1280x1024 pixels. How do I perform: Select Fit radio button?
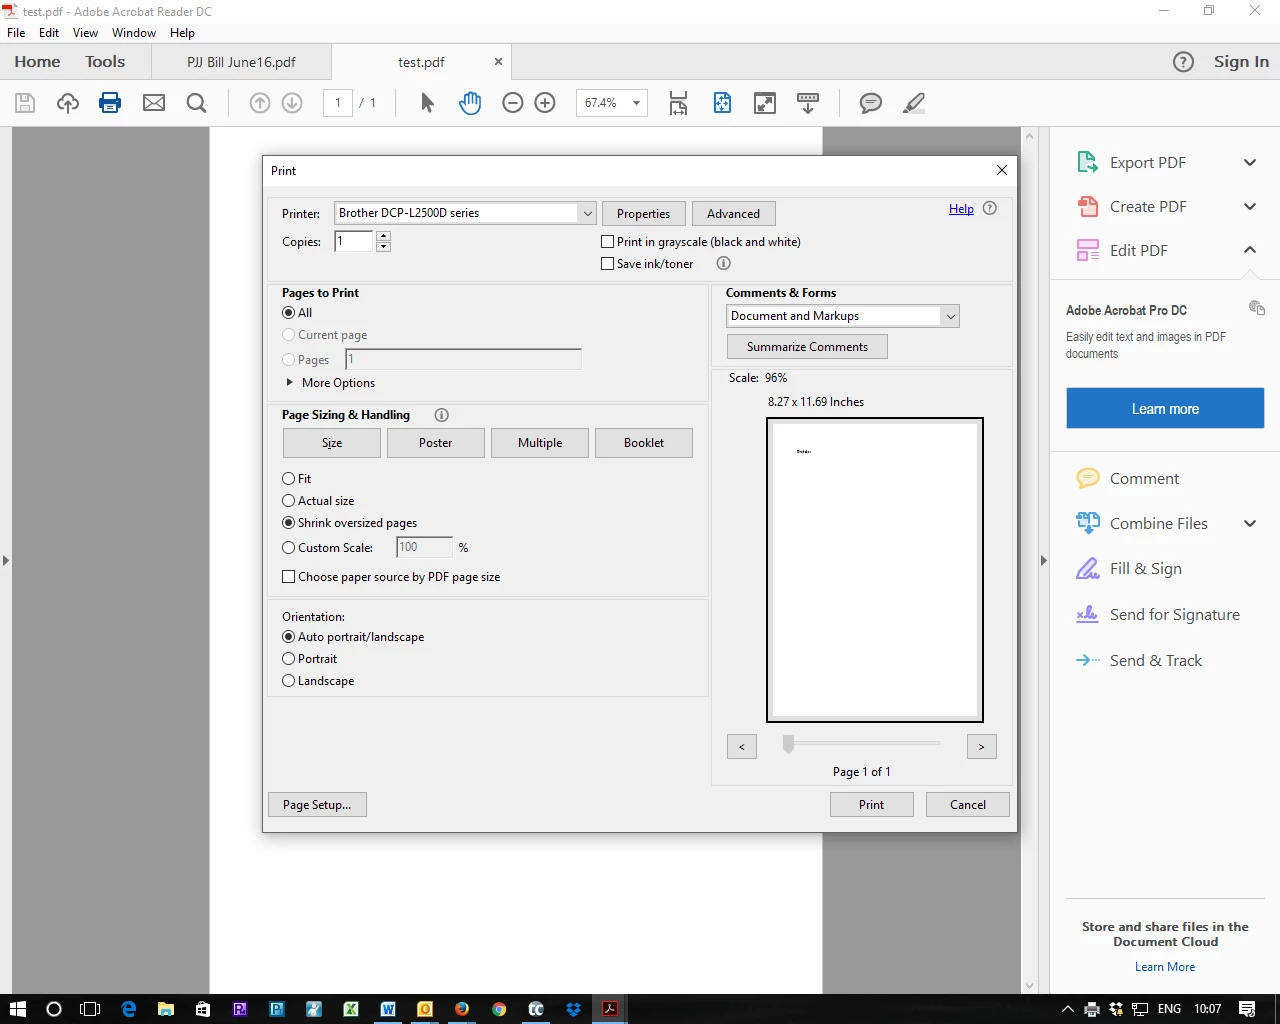(289, 479)
